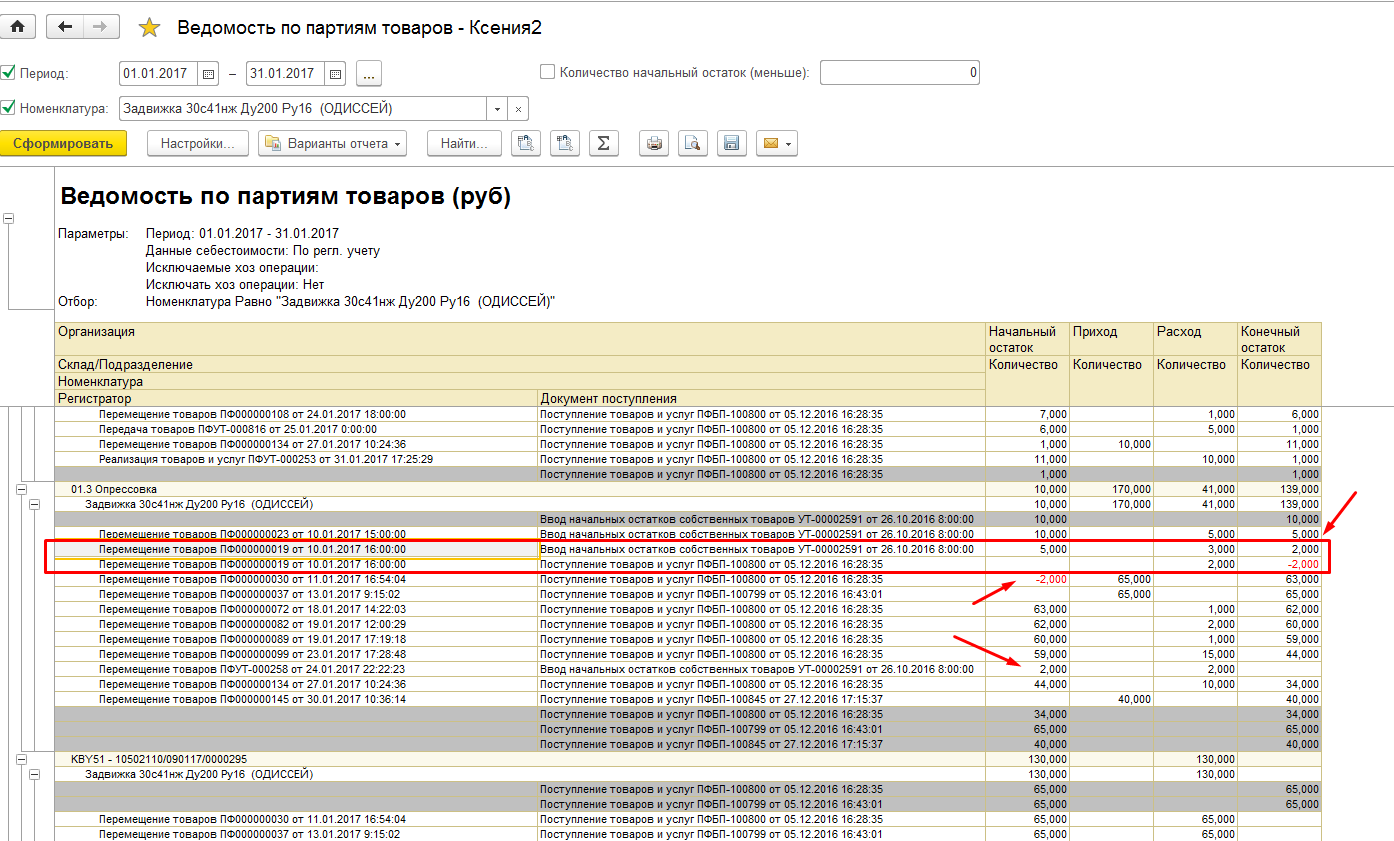The width and height of the screenshot is (1394, 841).
Task: Open calendar for period start date
Action: click(x=209, y=74)
